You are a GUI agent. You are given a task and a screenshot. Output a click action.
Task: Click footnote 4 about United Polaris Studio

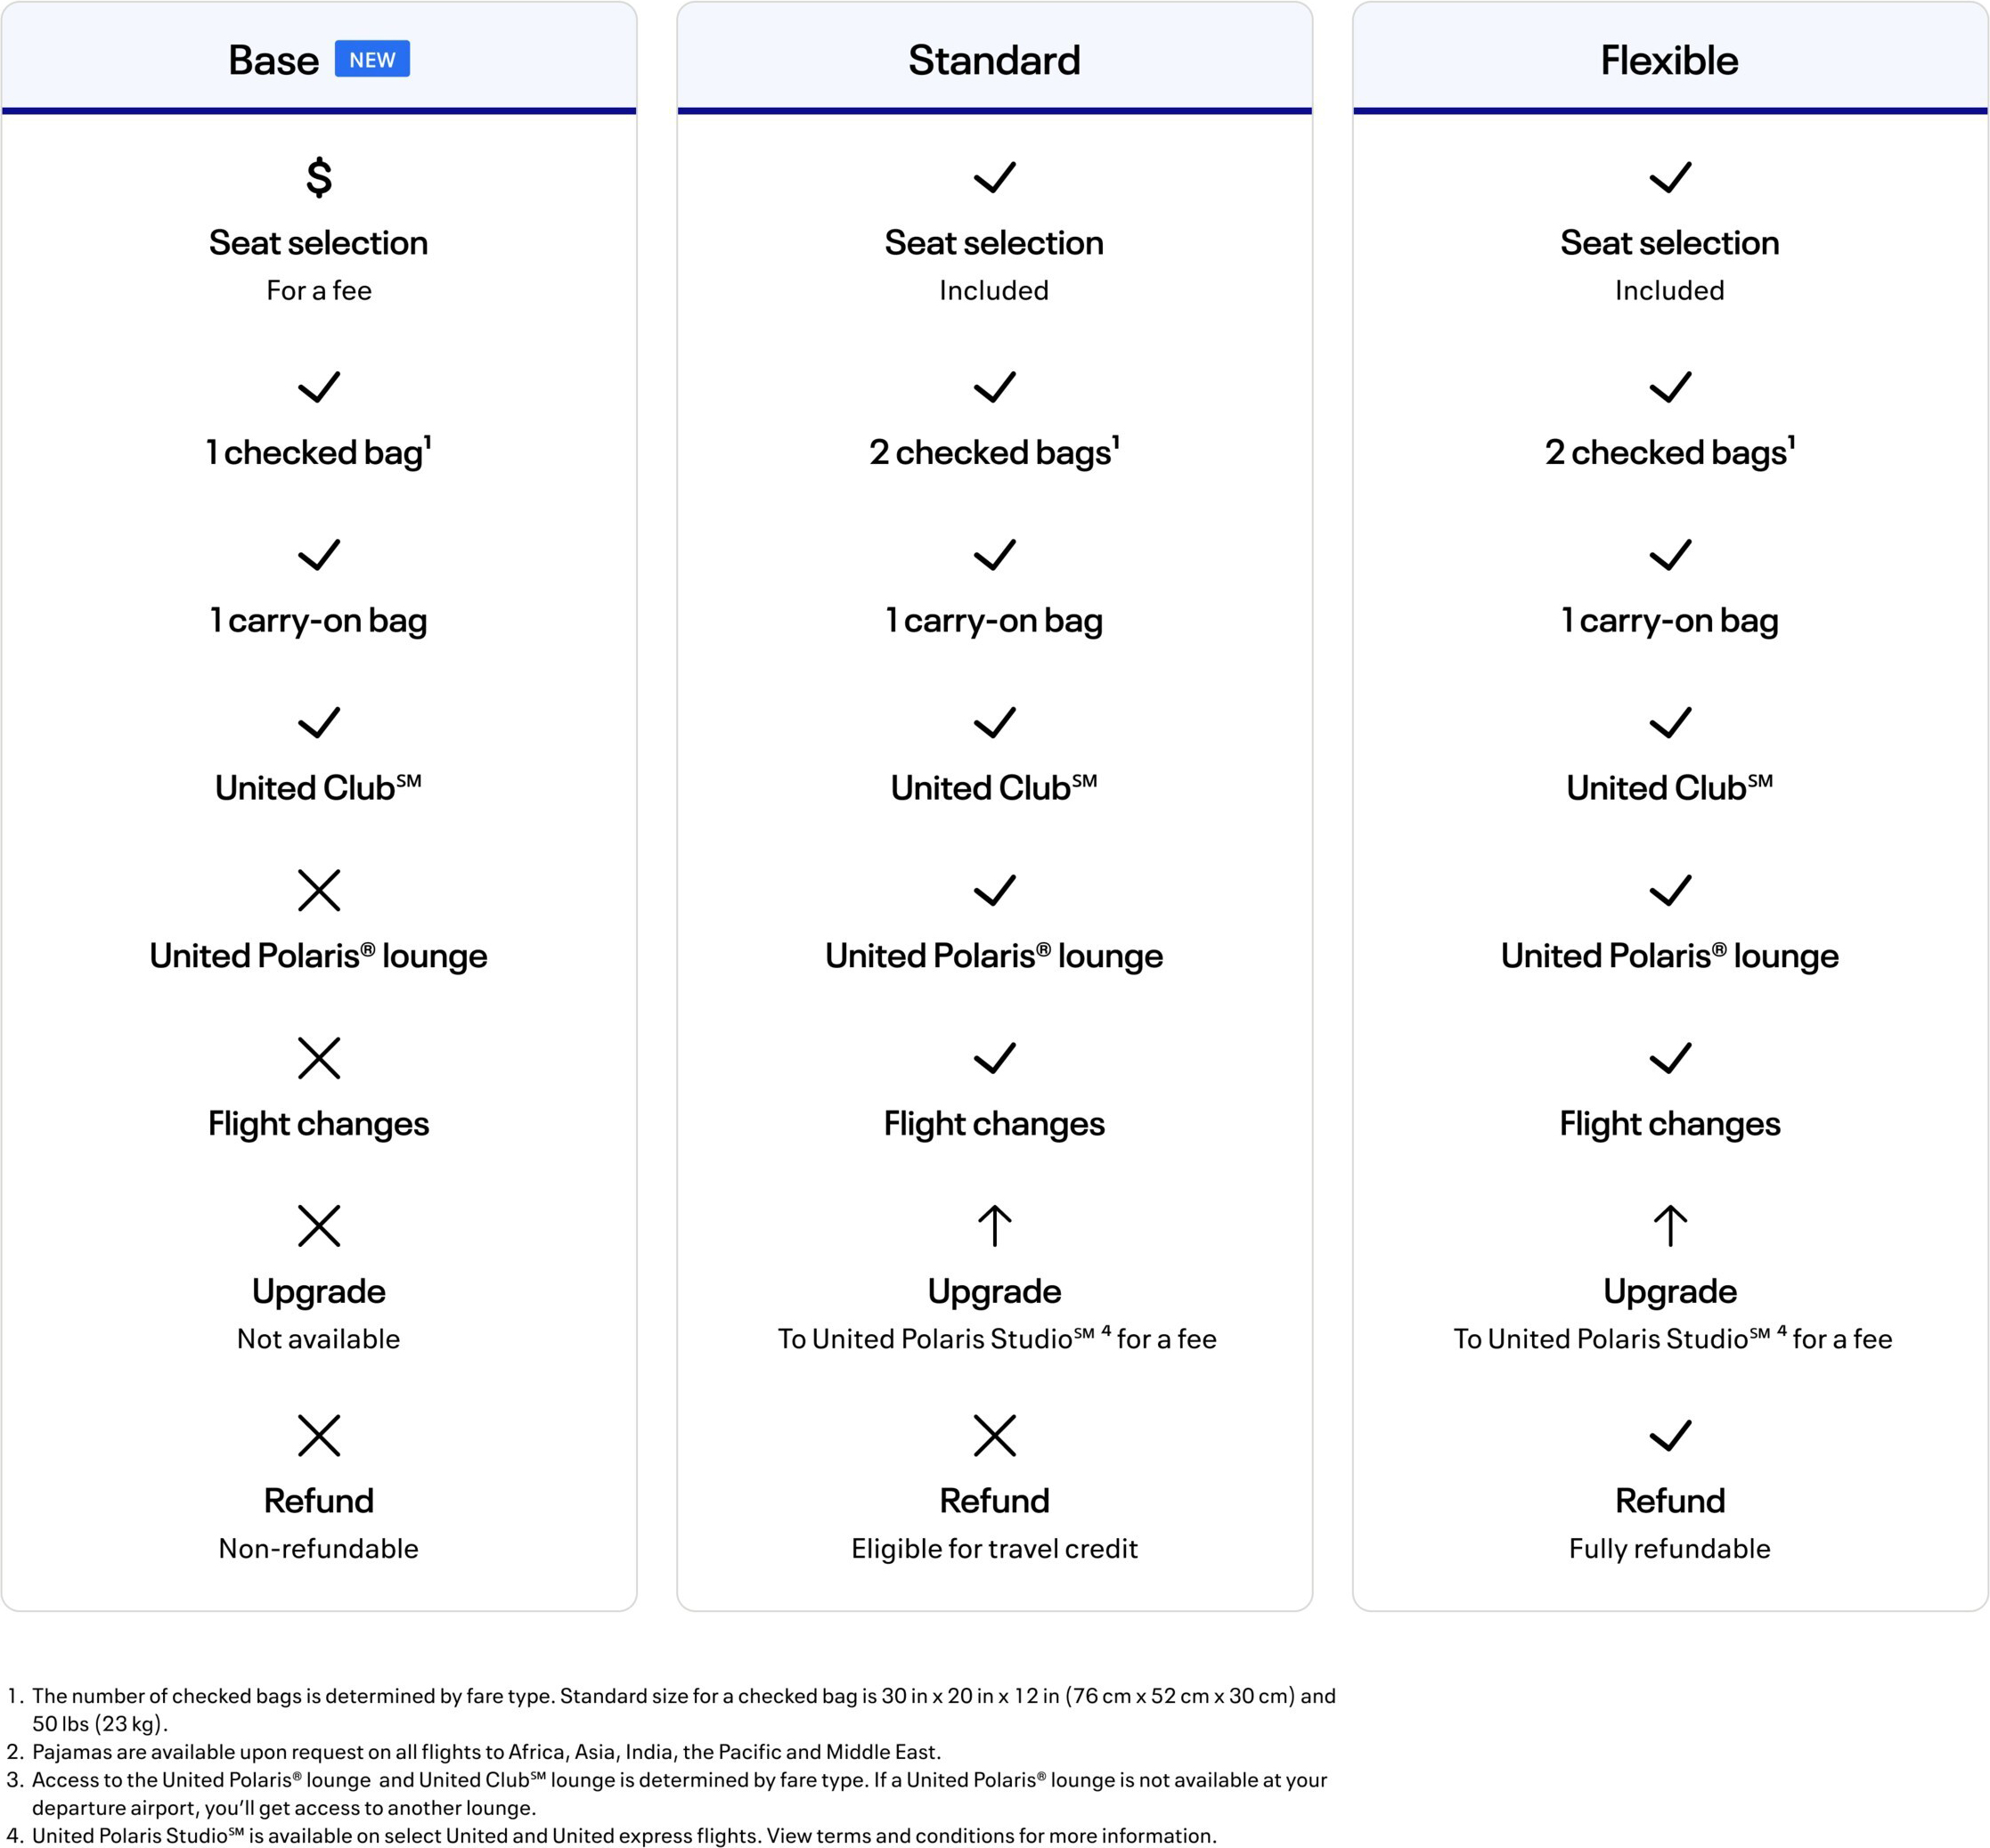[x=612, y=1834]
